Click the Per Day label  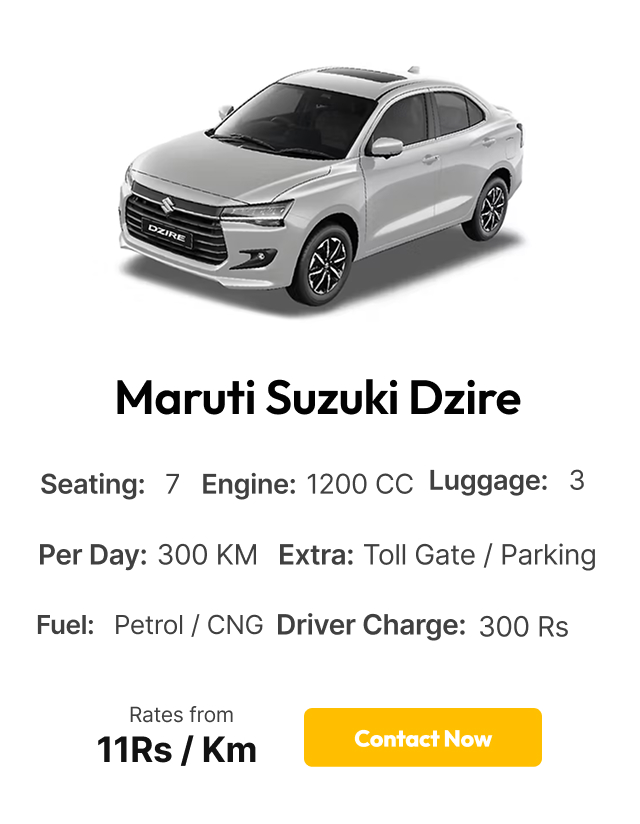(92, 555)
